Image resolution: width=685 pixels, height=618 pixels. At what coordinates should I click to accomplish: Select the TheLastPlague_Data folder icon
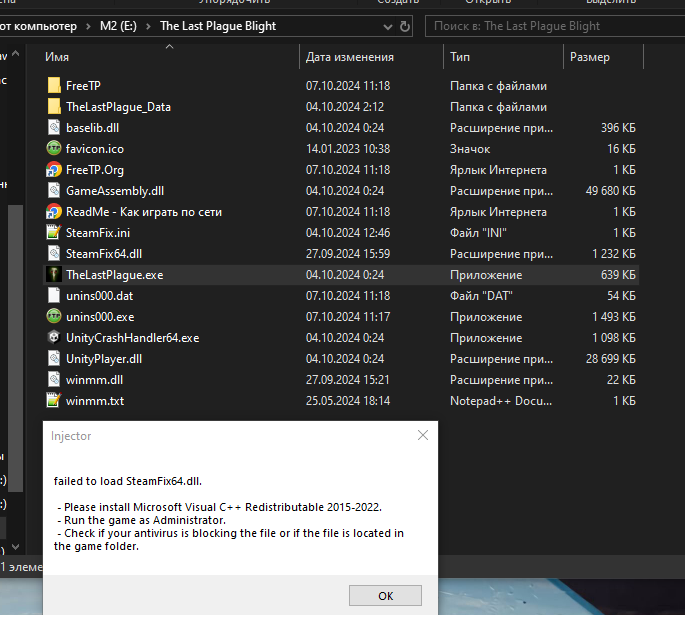pyautogui.click(x=54, y=107)
